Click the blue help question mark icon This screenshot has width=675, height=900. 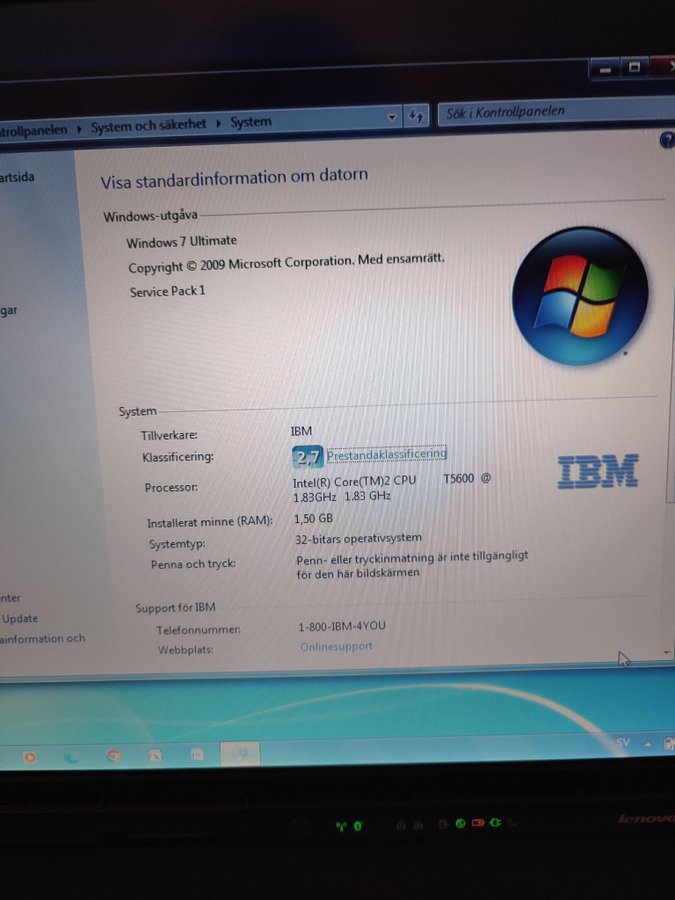coord(667,141)
